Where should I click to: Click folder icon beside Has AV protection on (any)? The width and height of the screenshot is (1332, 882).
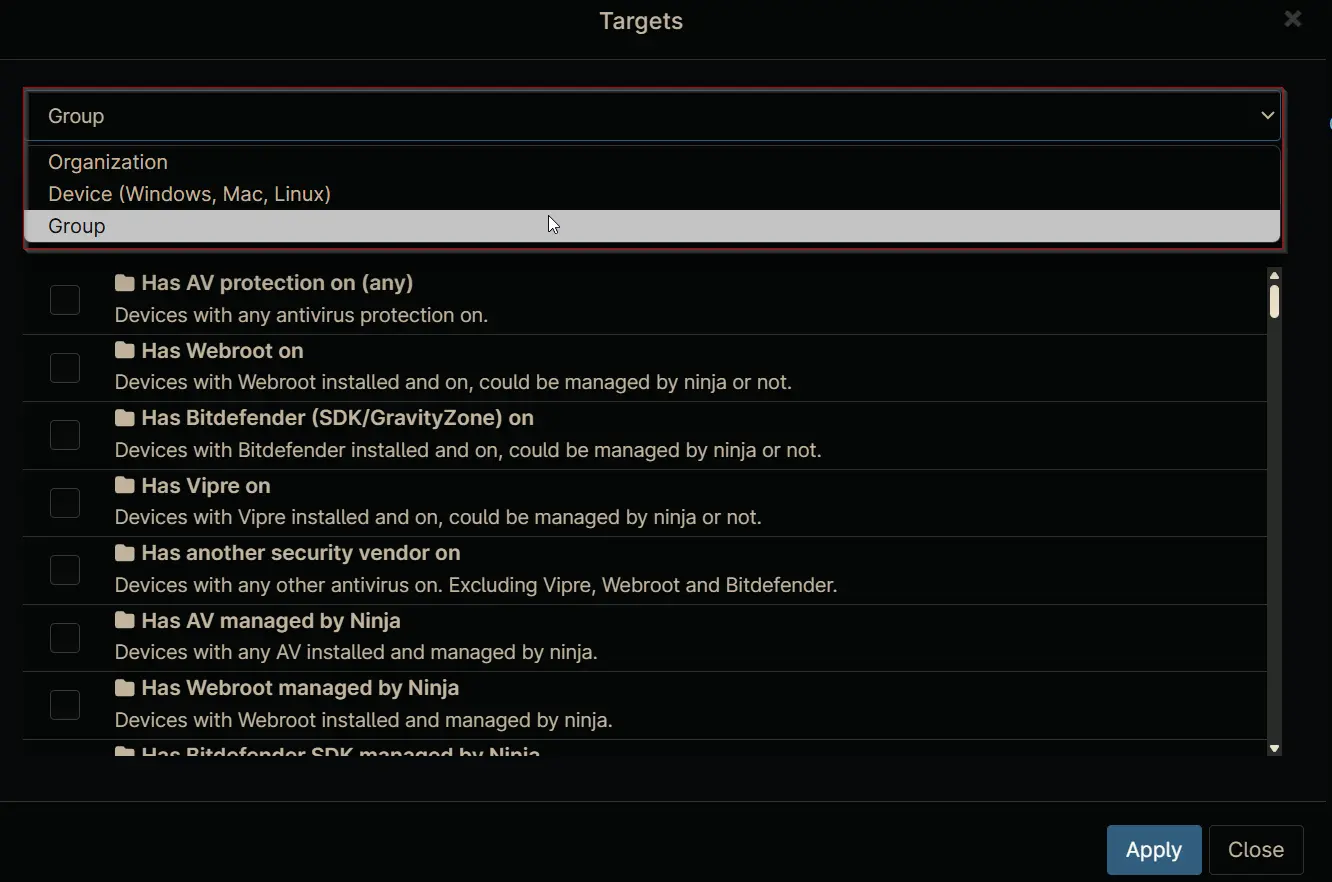(x=125, y=283)
